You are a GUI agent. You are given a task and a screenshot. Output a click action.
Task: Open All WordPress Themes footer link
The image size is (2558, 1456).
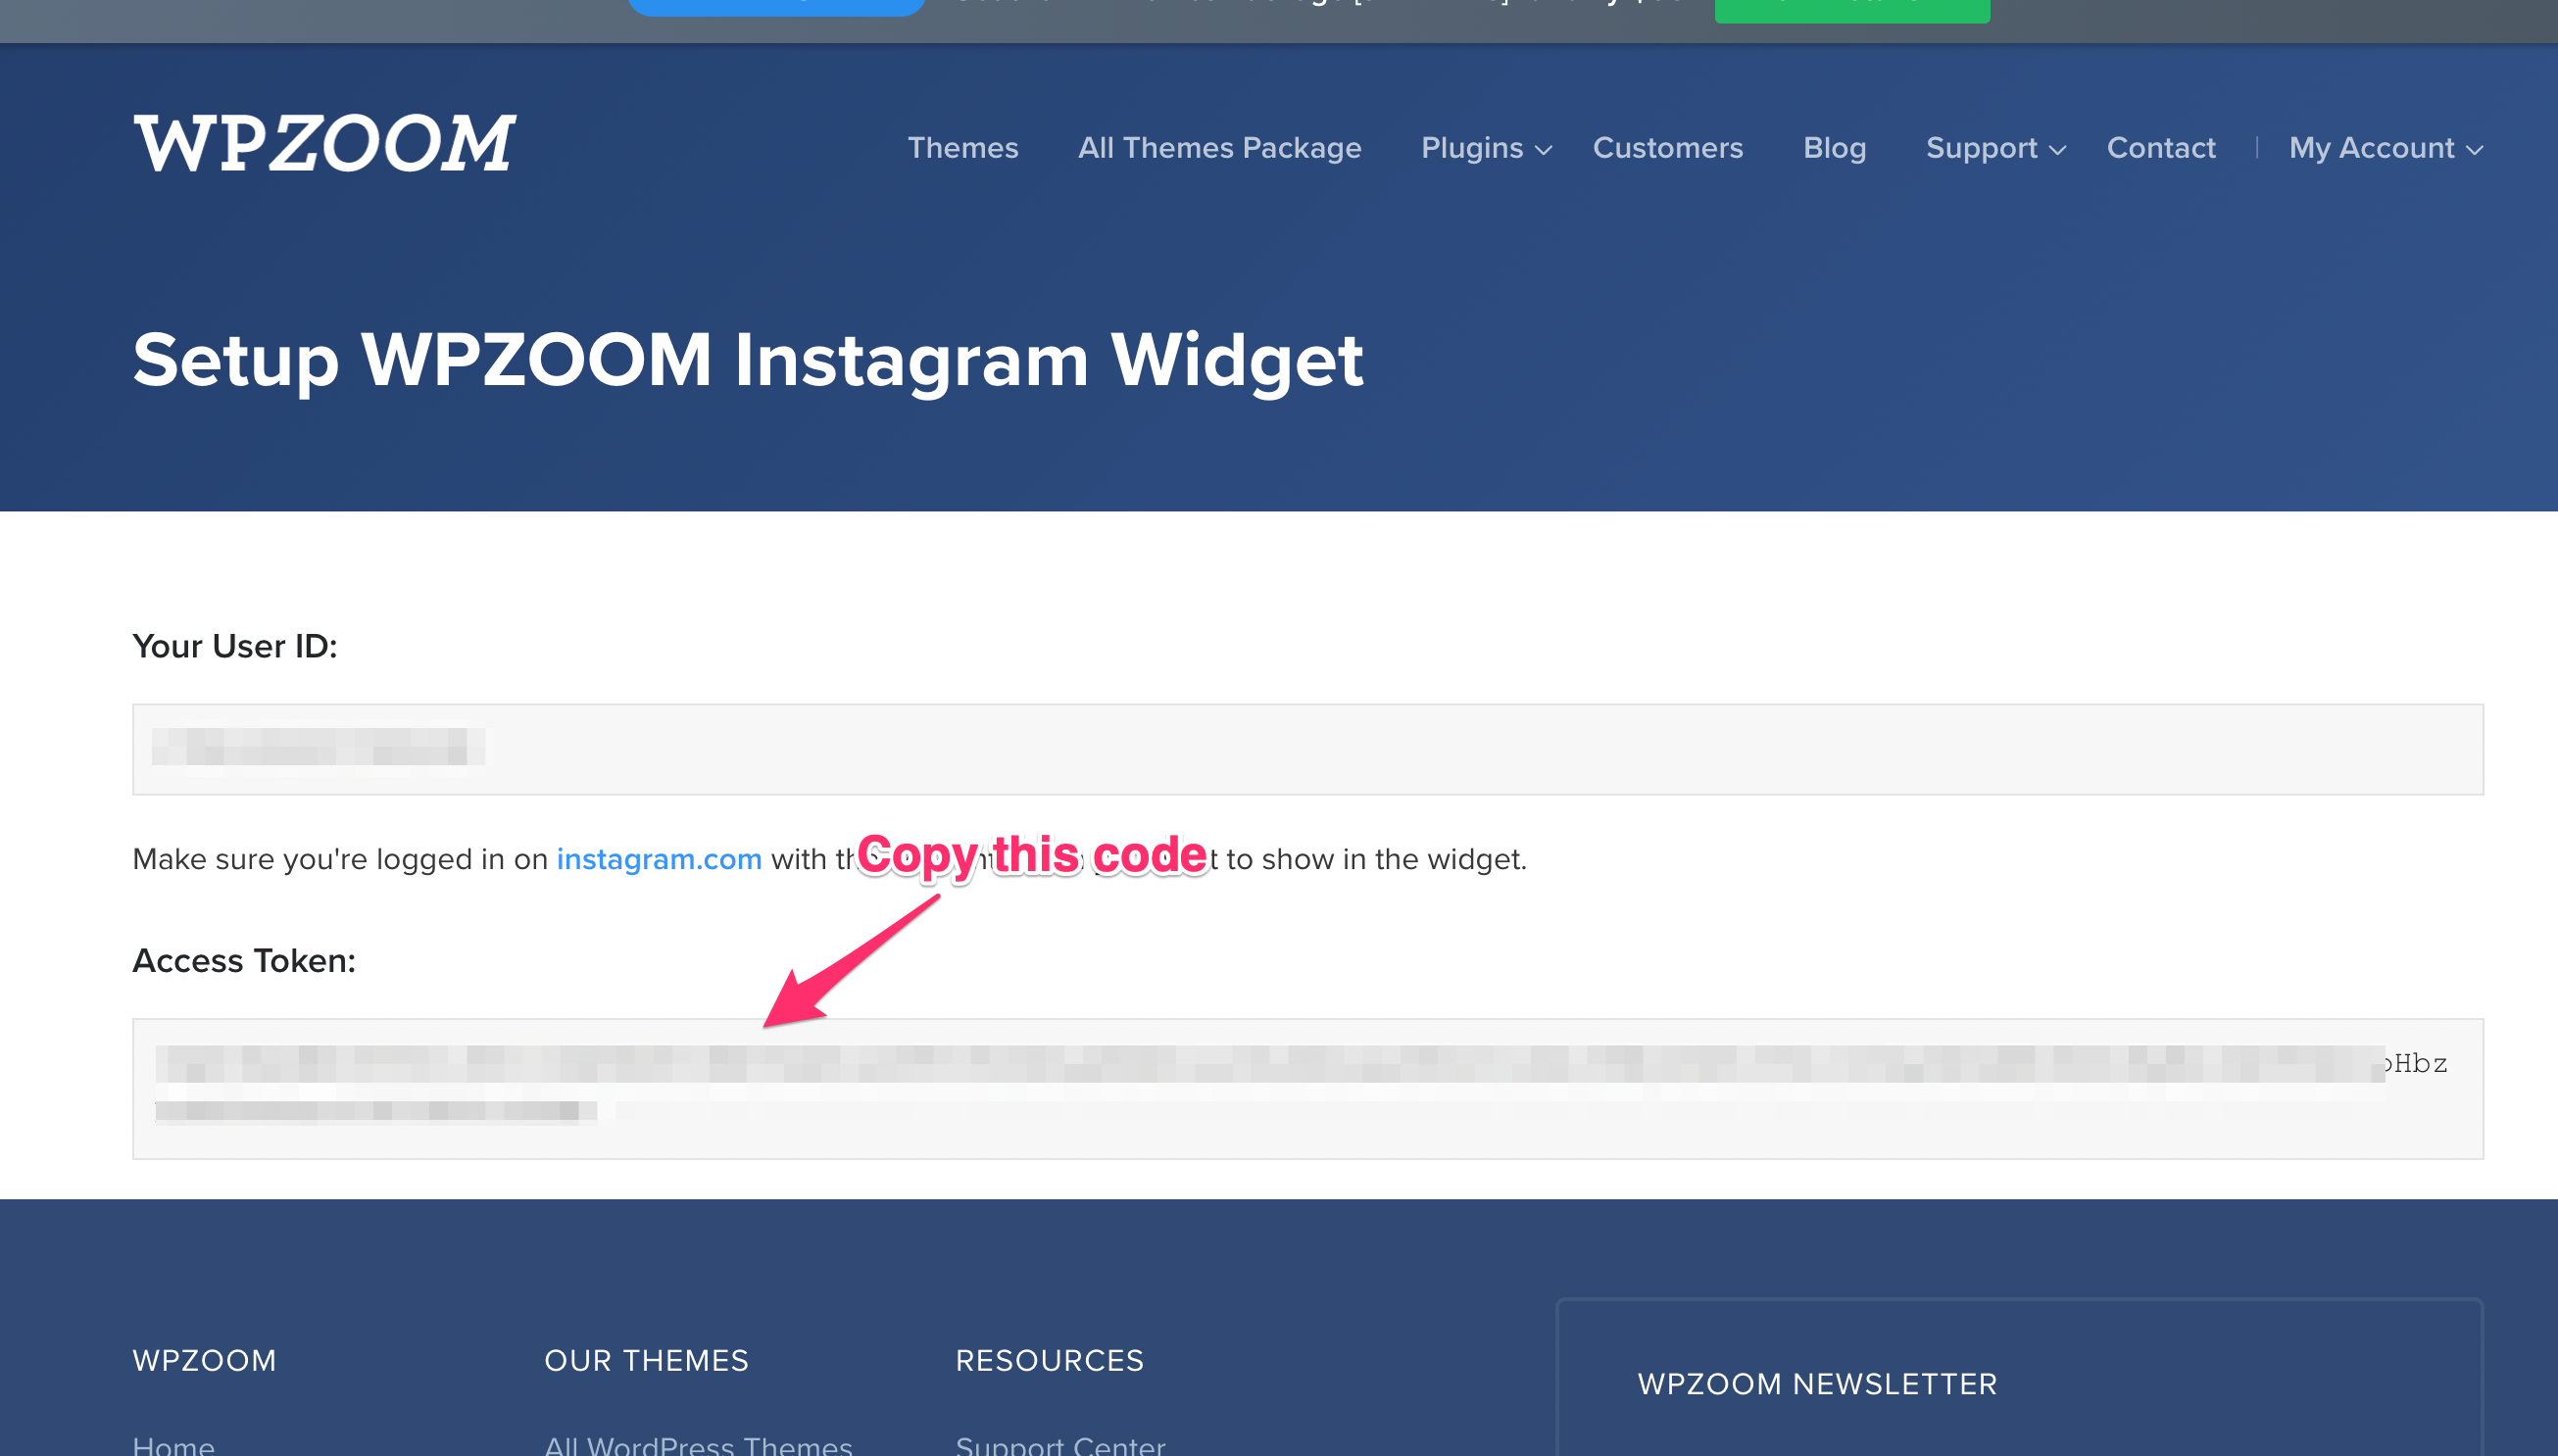tap(698, 1445)
